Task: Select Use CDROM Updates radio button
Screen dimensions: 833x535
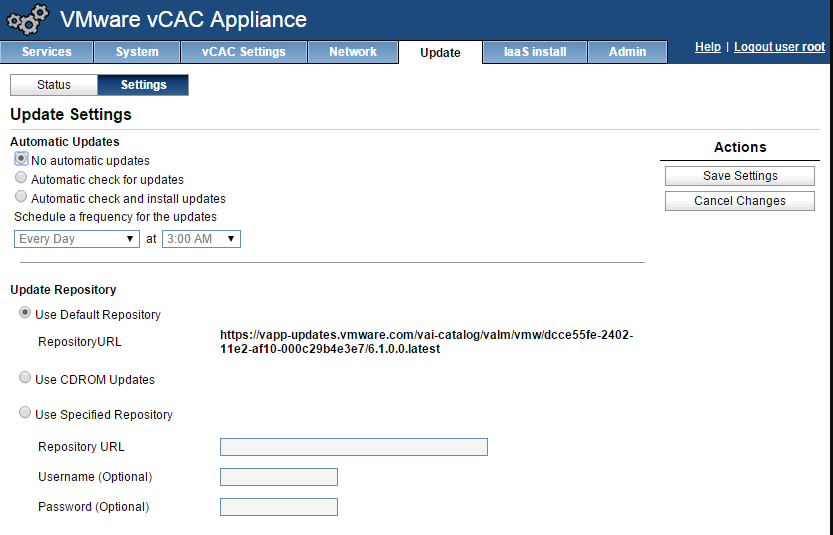Action: coord(25,378)
